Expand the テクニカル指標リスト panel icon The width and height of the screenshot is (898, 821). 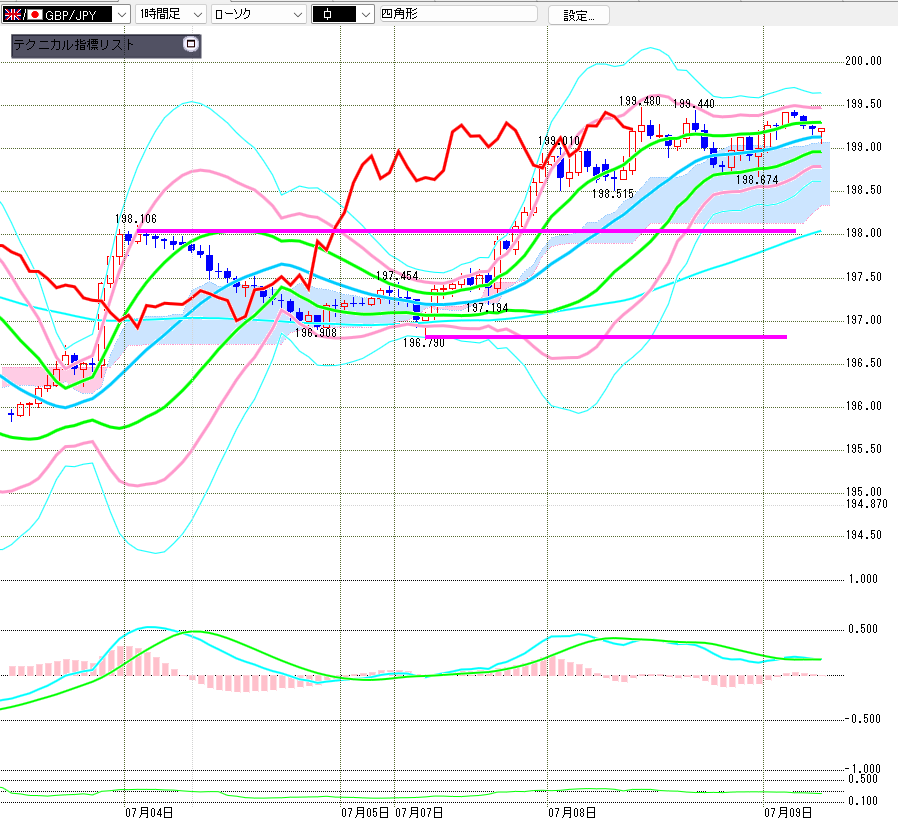coord(191,44)
